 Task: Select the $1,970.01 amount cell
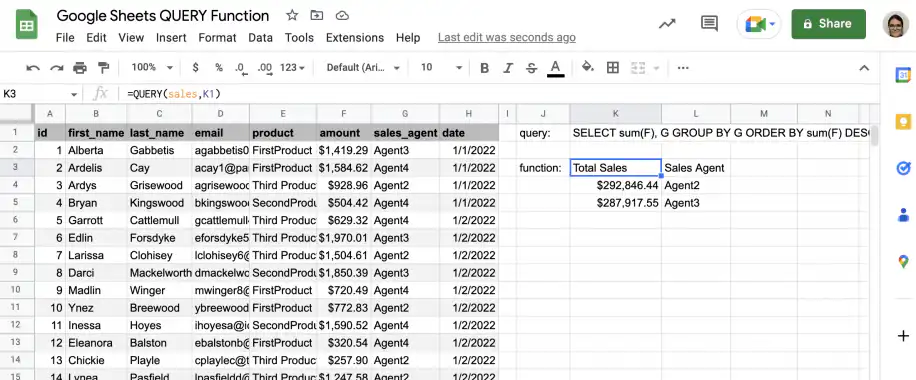pos(344,238)
